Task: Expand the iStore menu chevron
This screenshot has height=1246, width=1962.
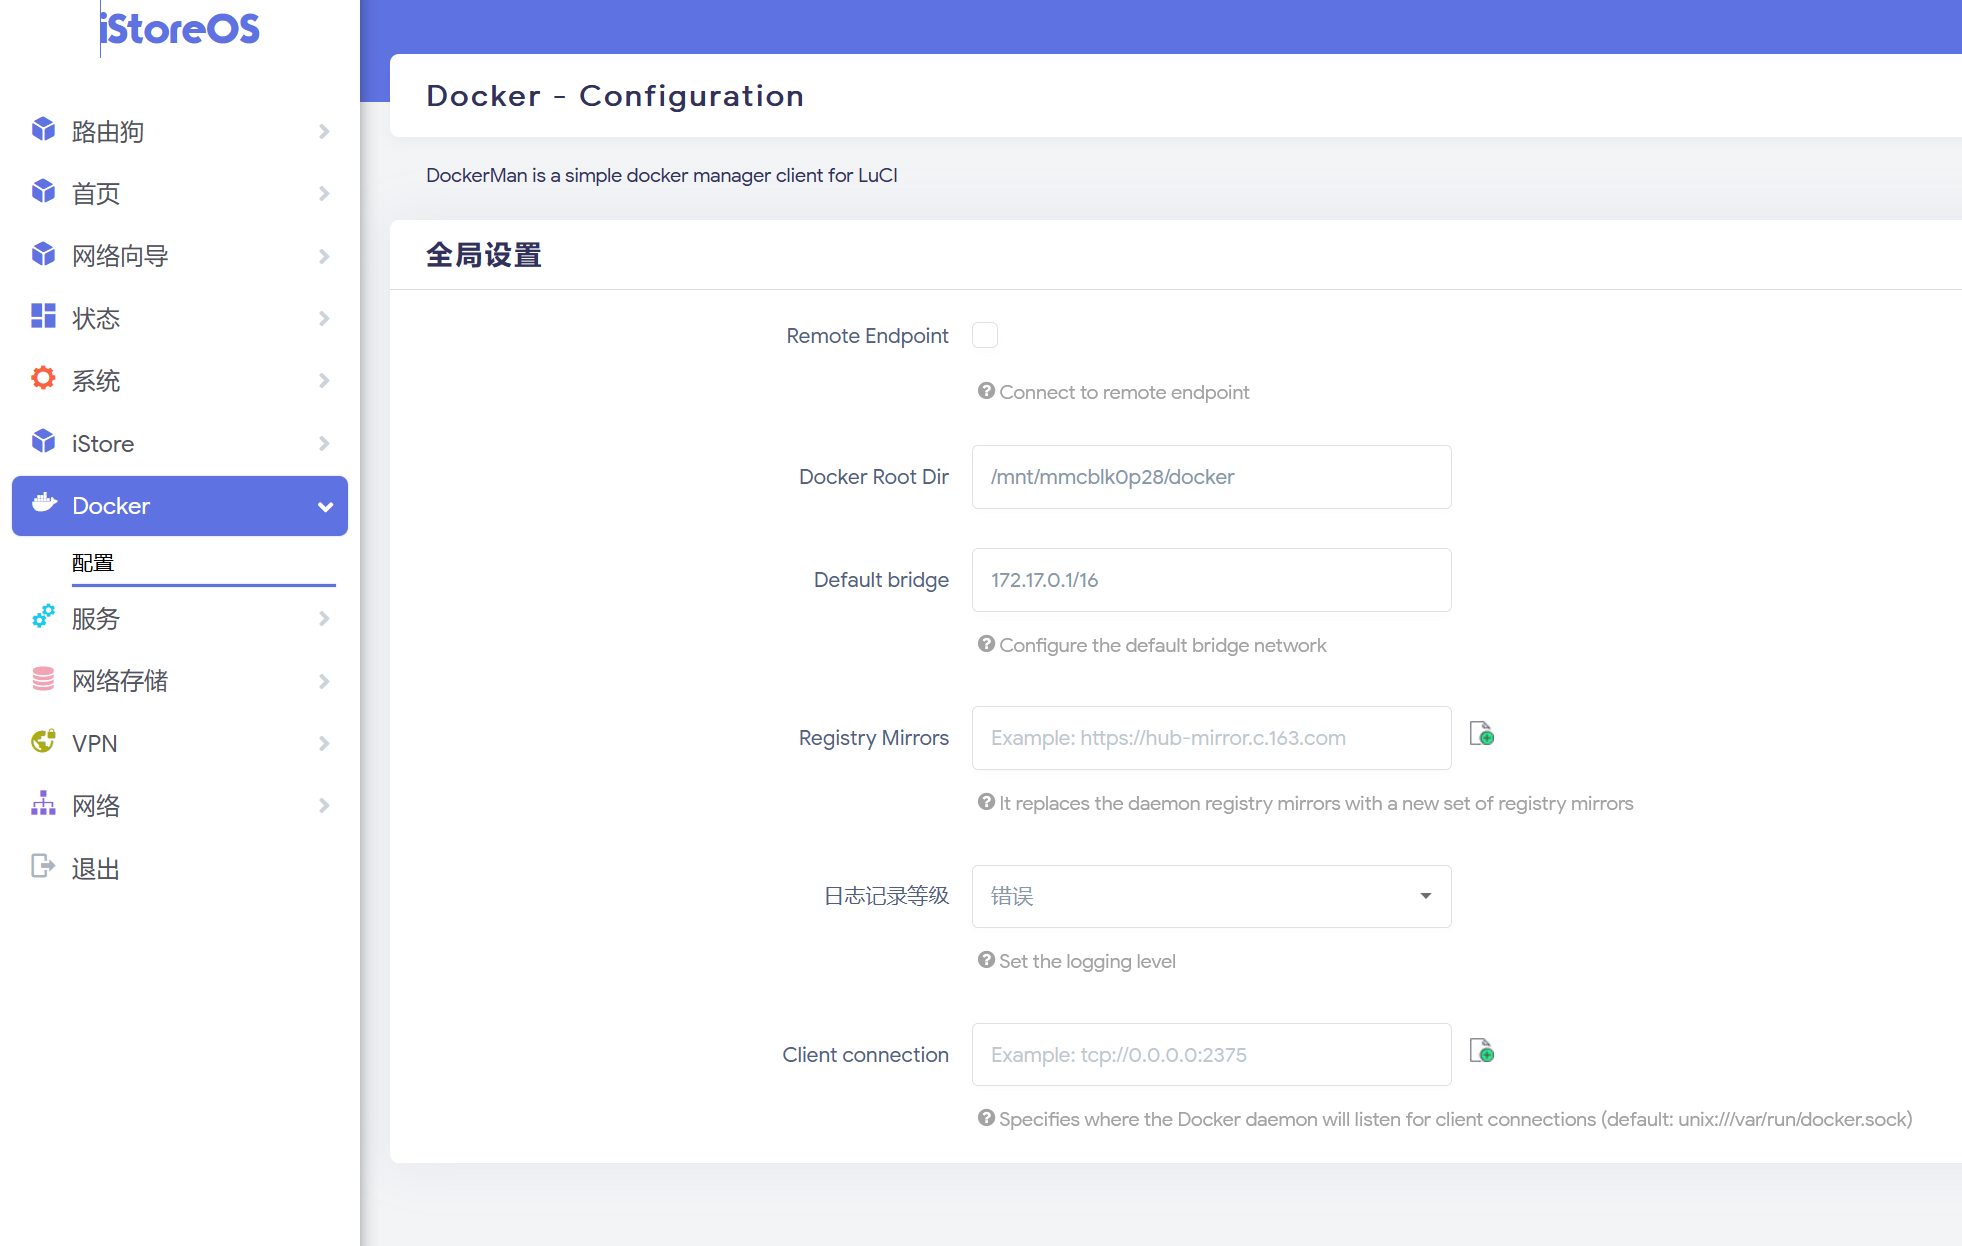Action: (324, 443)
